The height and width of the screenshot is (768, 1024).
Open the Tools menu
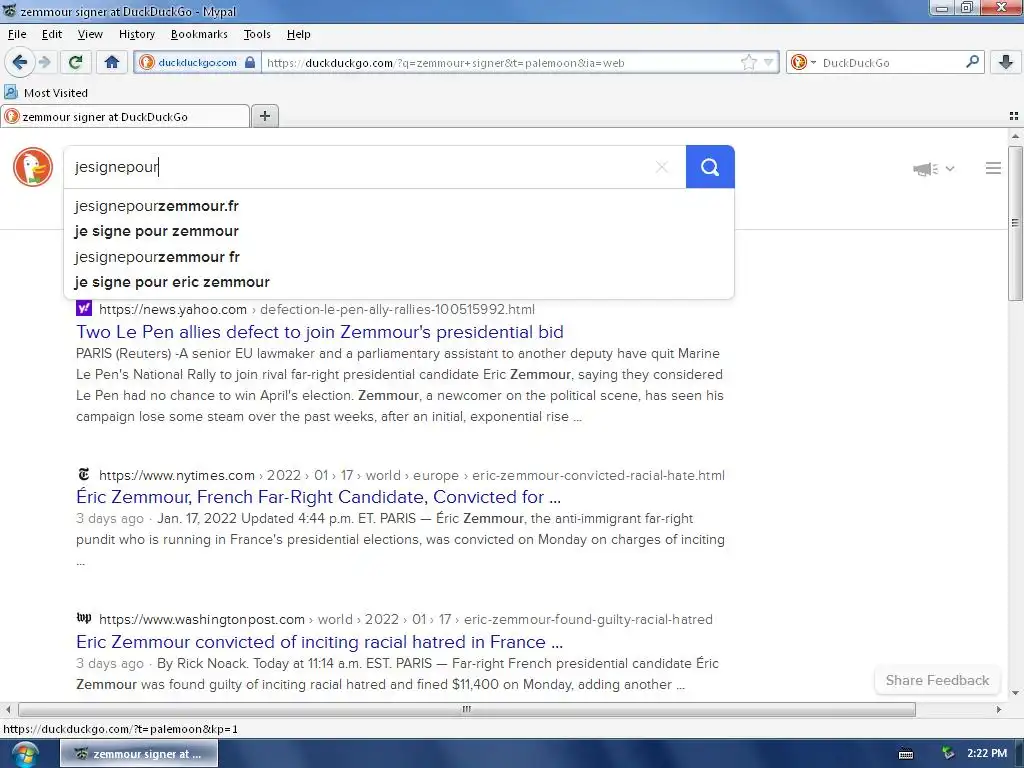point(257,34)
